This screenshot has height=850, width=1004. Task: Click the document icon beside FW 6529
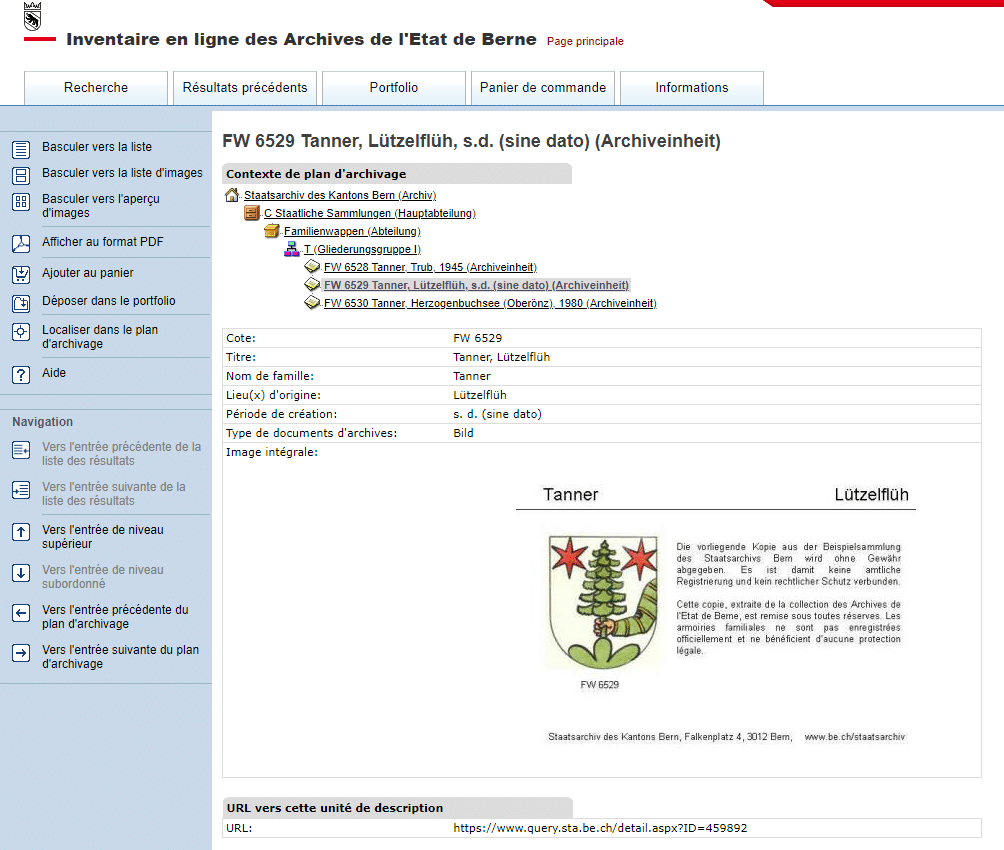pos(312,284)
